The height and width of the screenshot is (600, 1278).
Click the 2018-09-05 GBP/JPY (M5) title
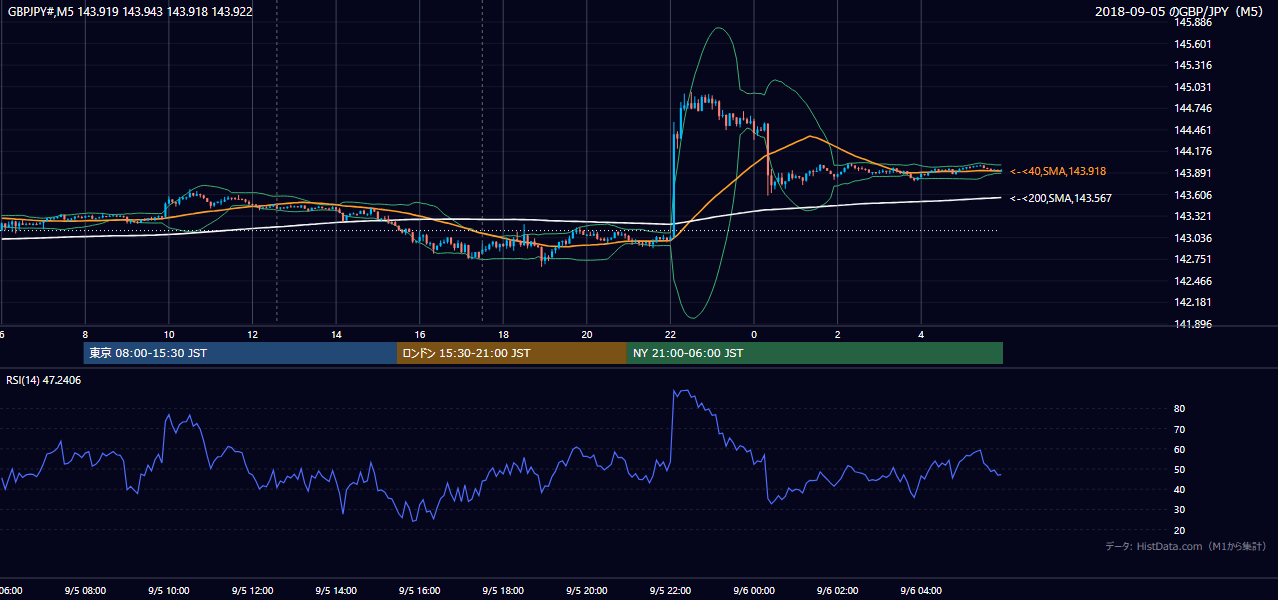[1181, 12]
